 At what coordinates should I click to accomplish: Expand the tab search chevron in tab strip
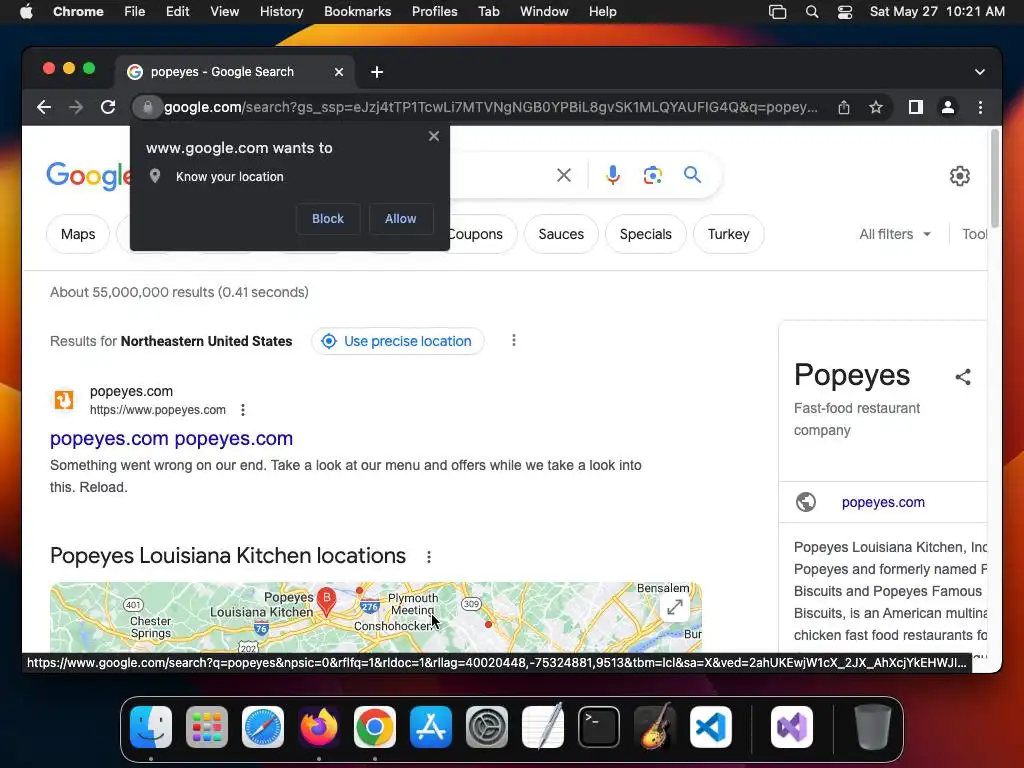click(x=980, y=72)
